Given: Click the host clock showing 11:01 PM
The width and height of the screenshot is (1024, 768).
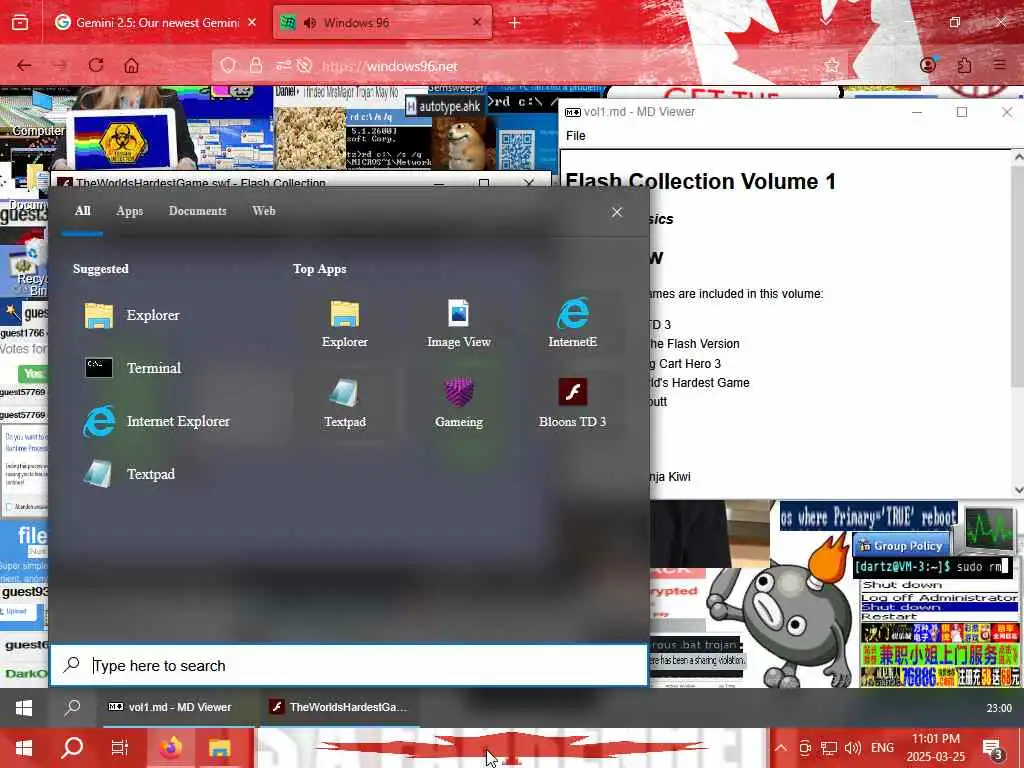Looking at the screenshot, I should pyautogui.click(x=936, y=748).
